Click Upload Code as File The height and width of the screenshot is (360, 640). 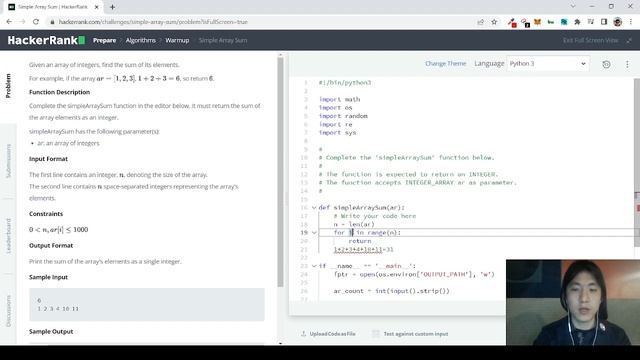[x=332, y=334]
